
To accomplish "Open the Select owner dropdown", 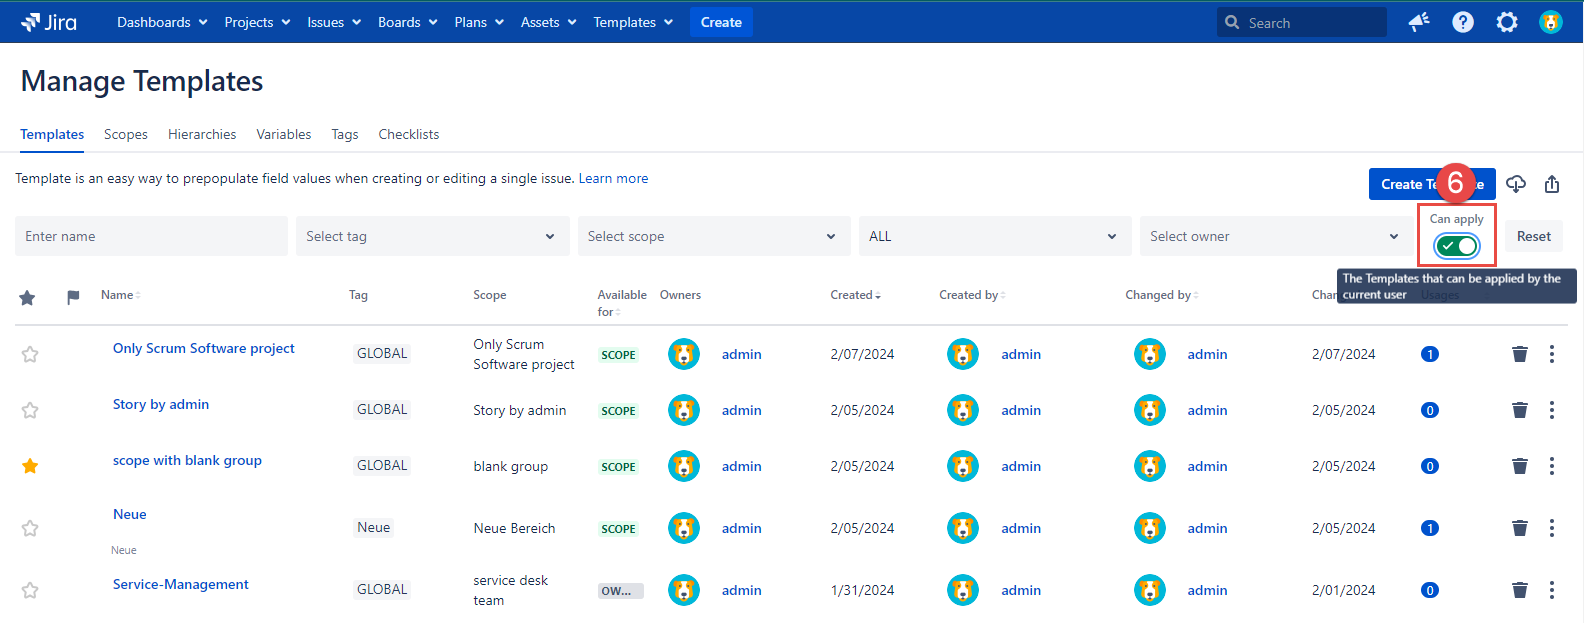I will tap(1275, 236).
